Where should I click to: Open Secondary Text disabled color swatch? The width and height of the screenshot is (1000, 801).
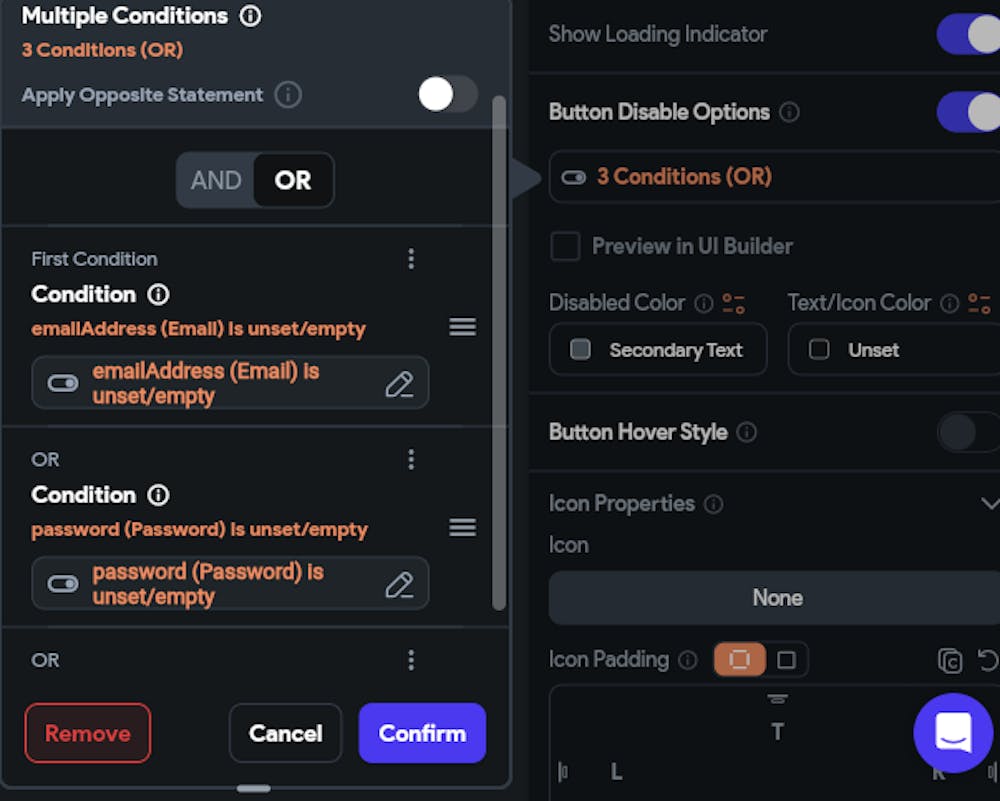point(658,350)
